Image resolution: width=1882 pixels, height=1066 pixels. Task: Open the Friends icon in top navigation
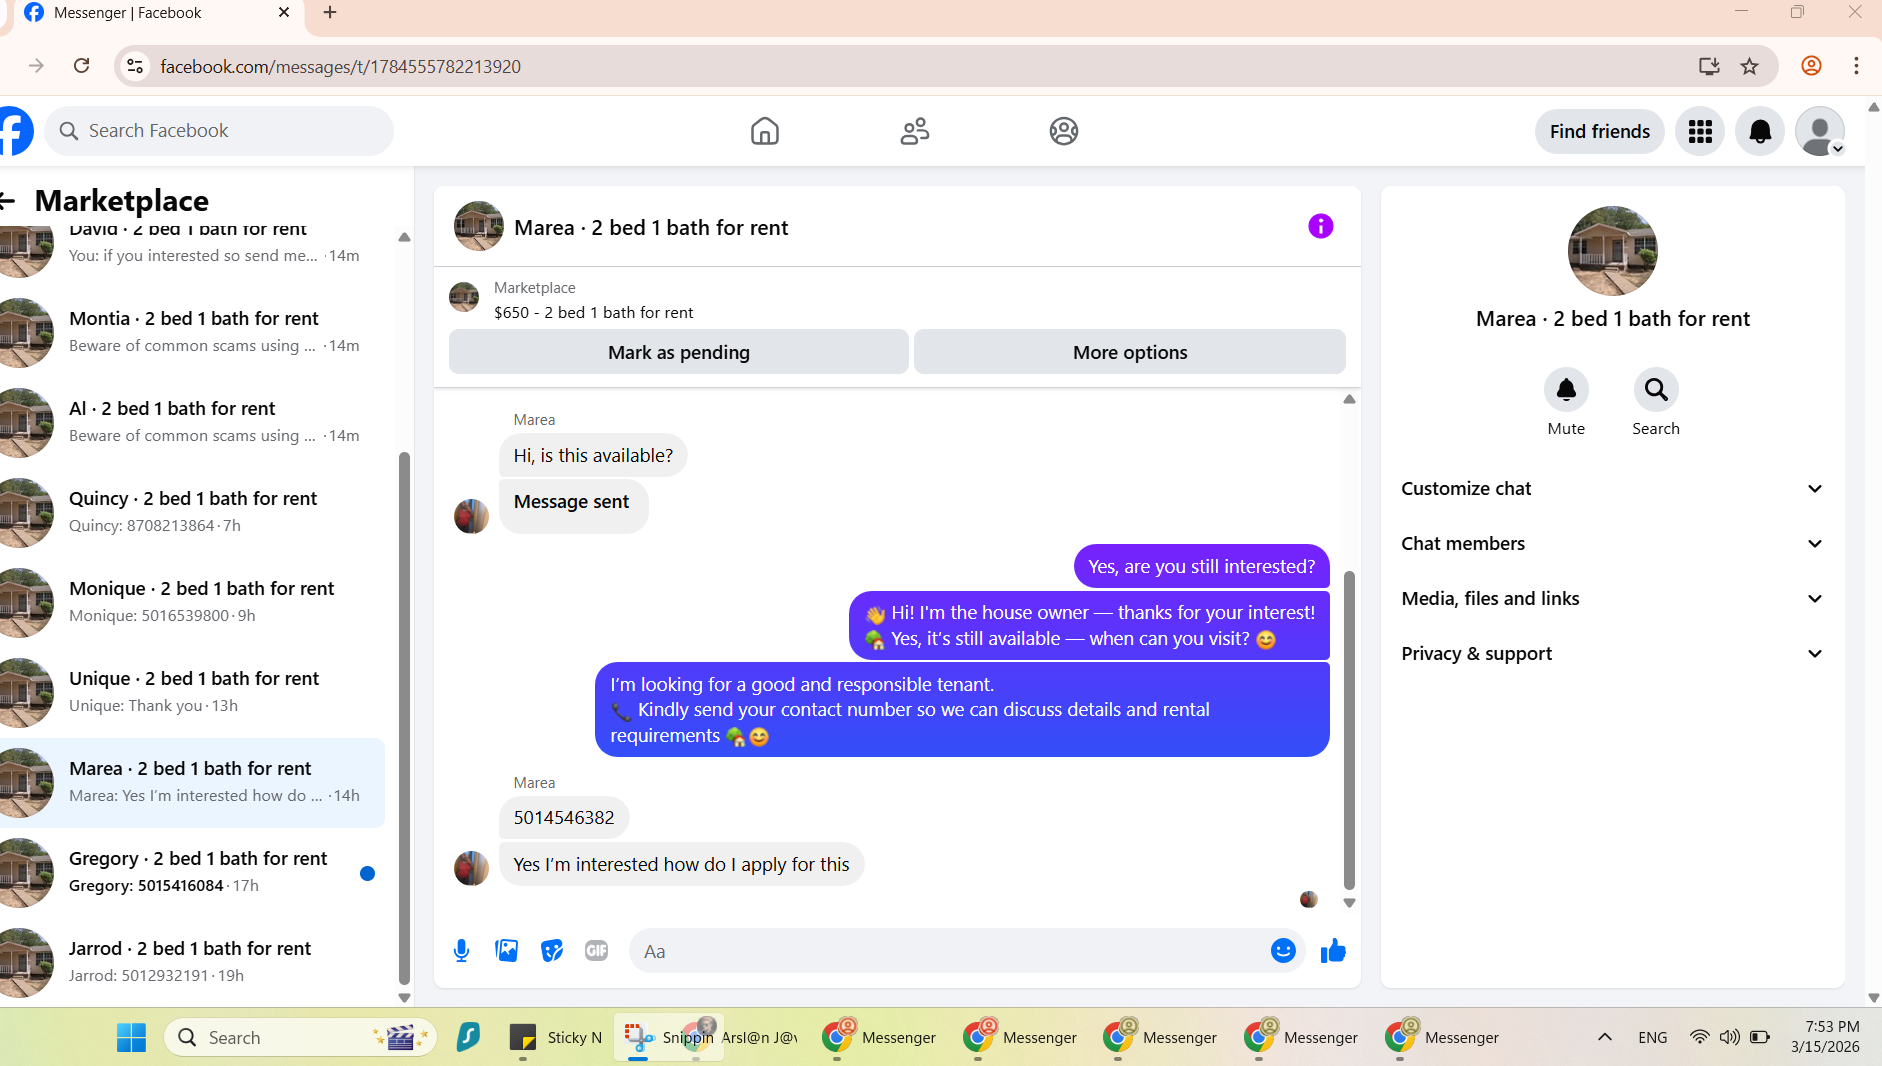(914, 131)
